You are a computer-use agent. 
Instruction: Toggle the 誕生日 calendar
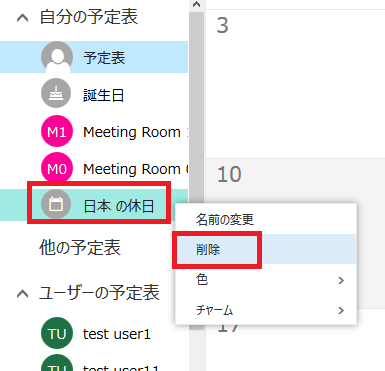(x=94, y=94)
